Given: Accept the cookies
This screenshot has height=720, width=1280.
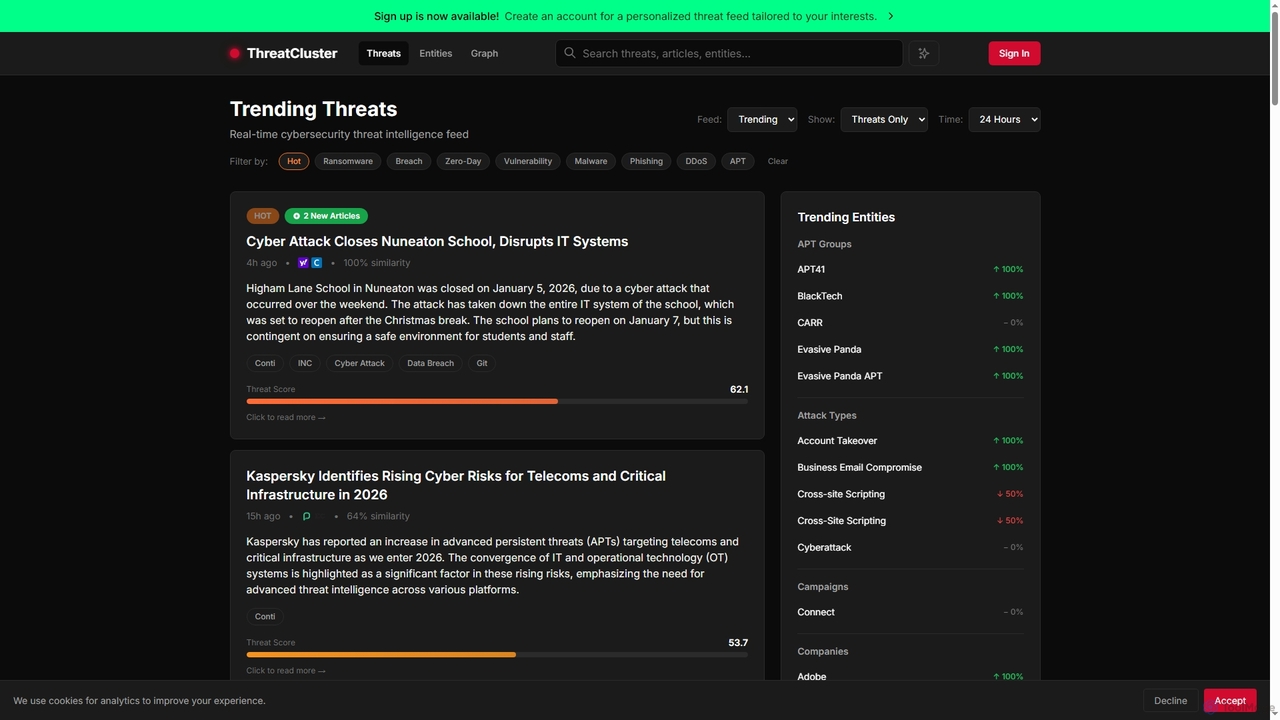Looking at the screenshot, I should coord(1230,701).
